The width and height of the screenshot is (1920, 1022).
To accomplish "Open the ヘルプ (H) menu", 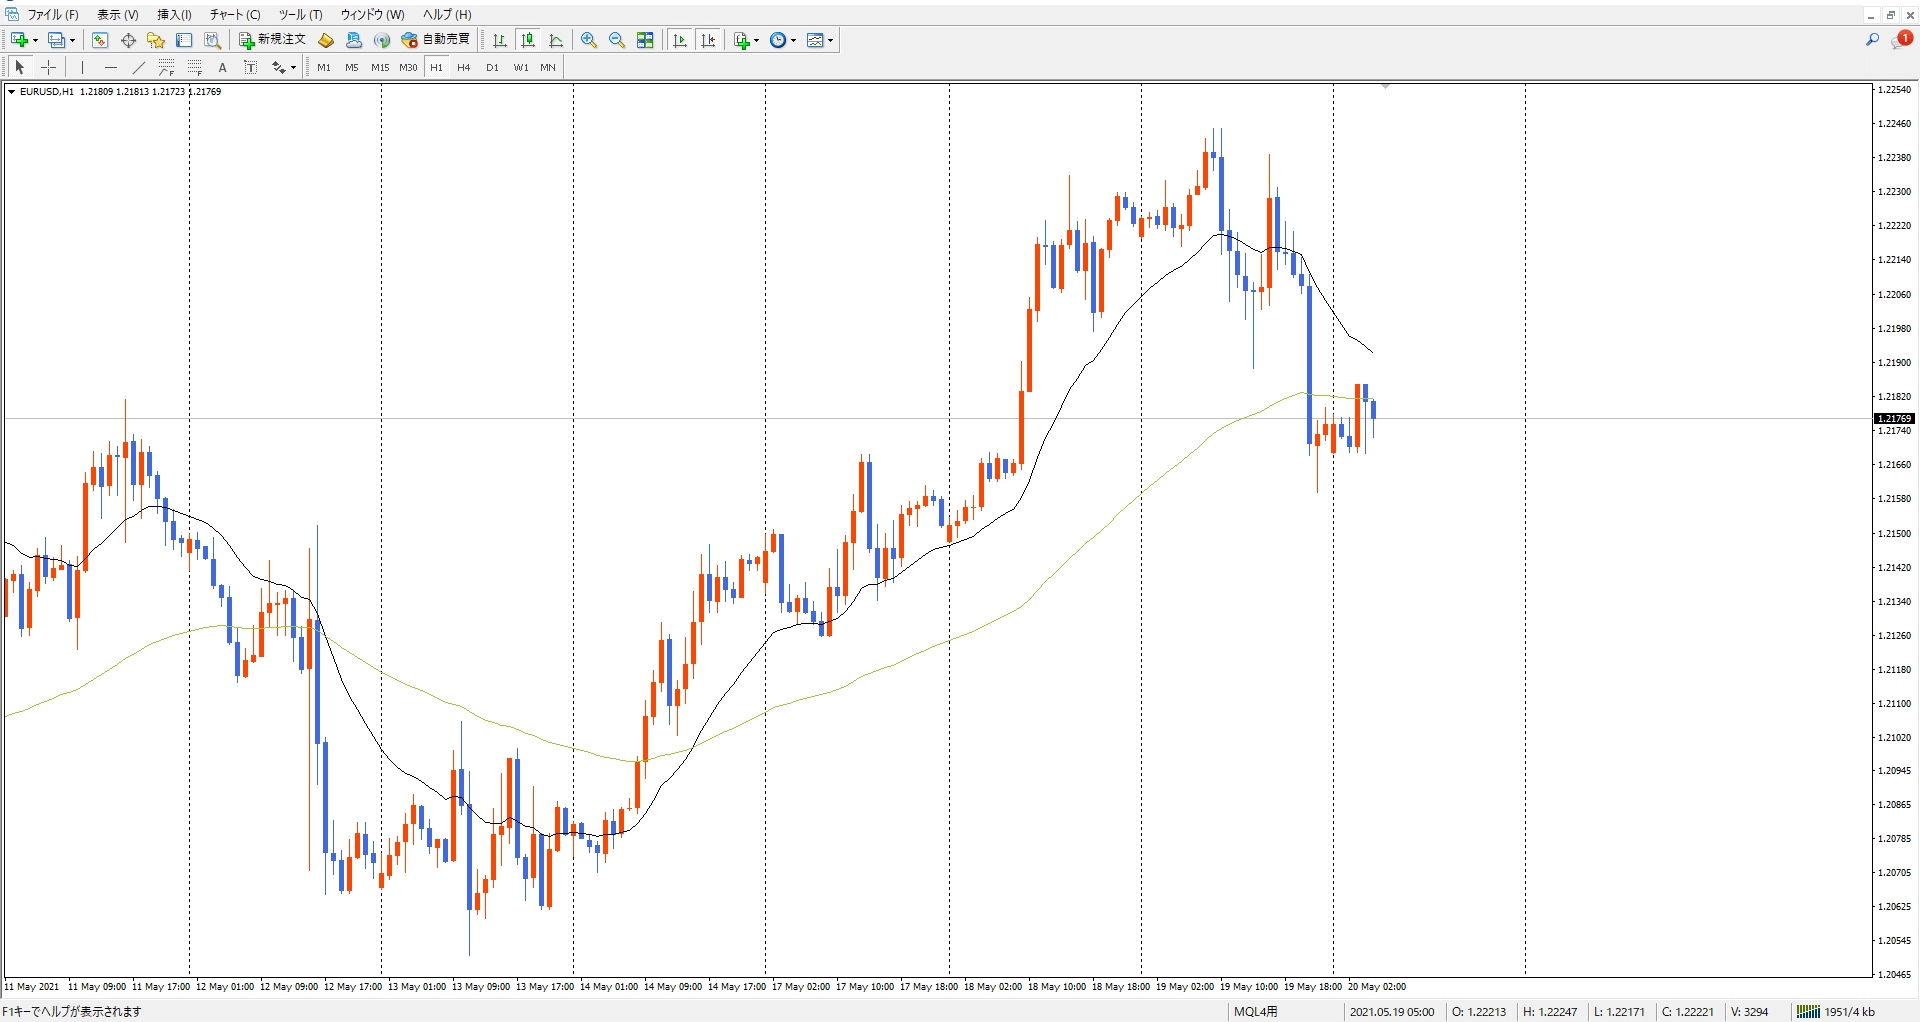I will (x=447, y=14).
